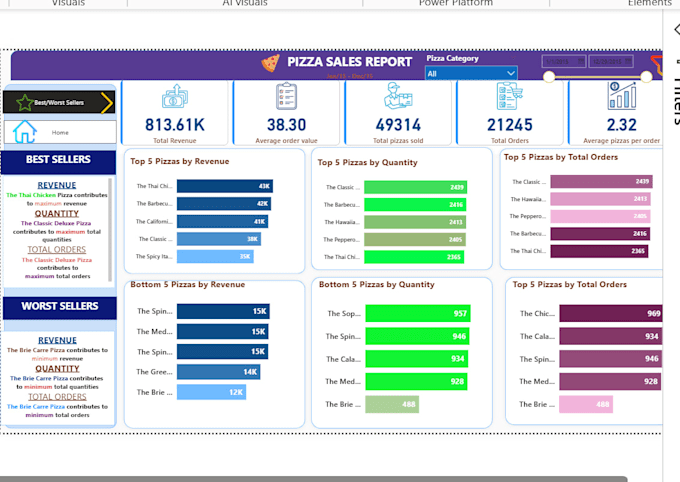Click the 2439 Classic quantity green bar

click(x=415, y=187)
